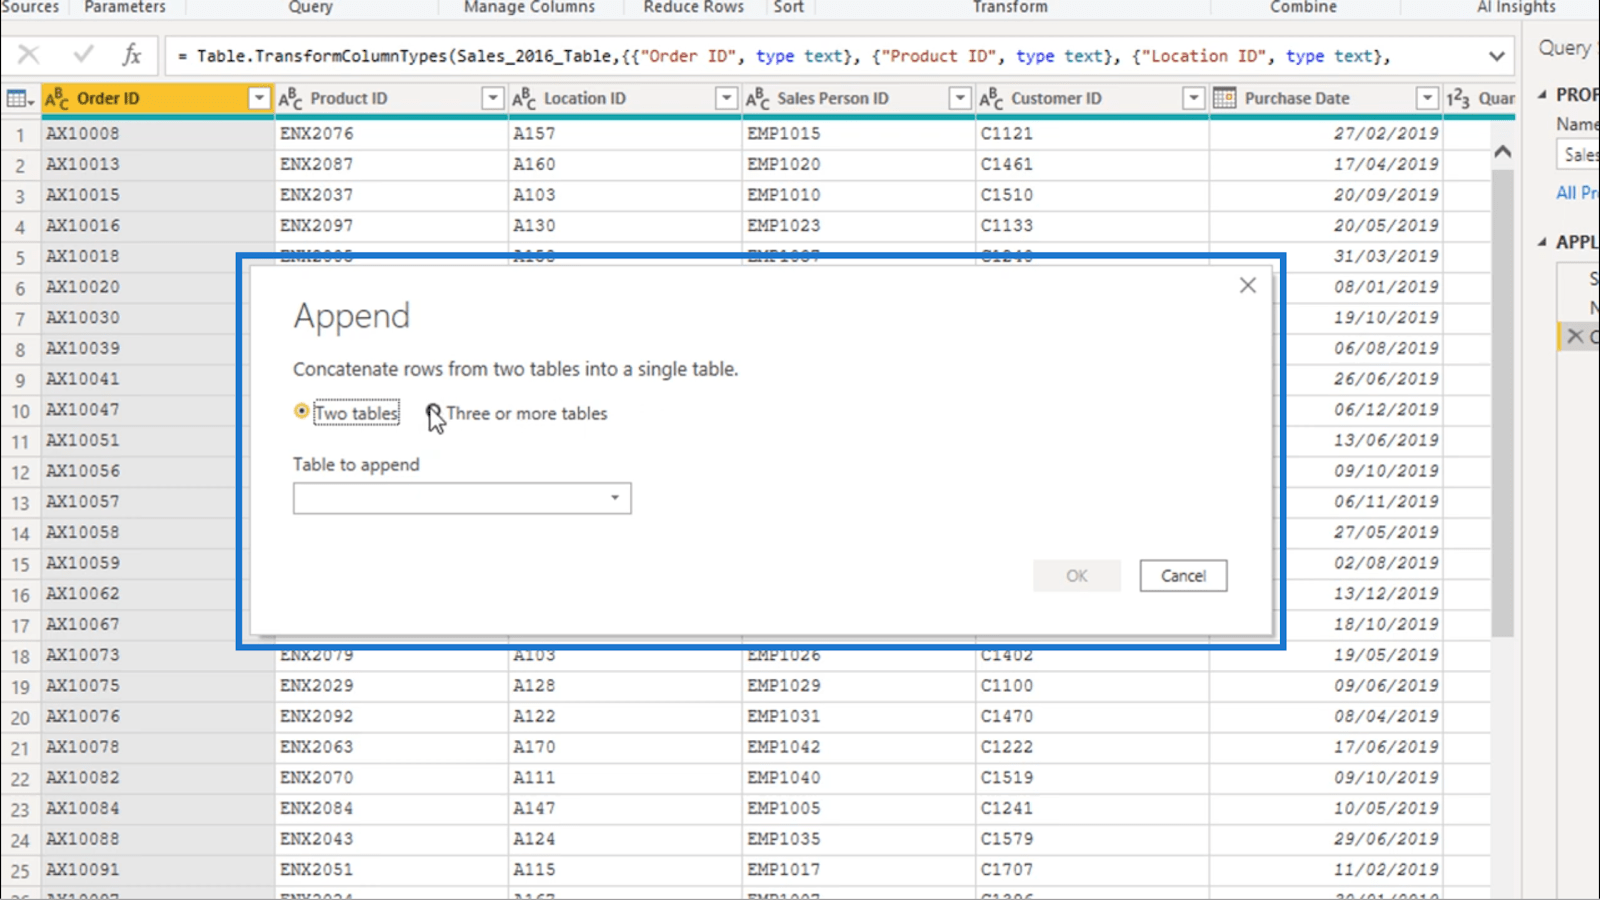Click Sales Person ID text type icon

757,98
